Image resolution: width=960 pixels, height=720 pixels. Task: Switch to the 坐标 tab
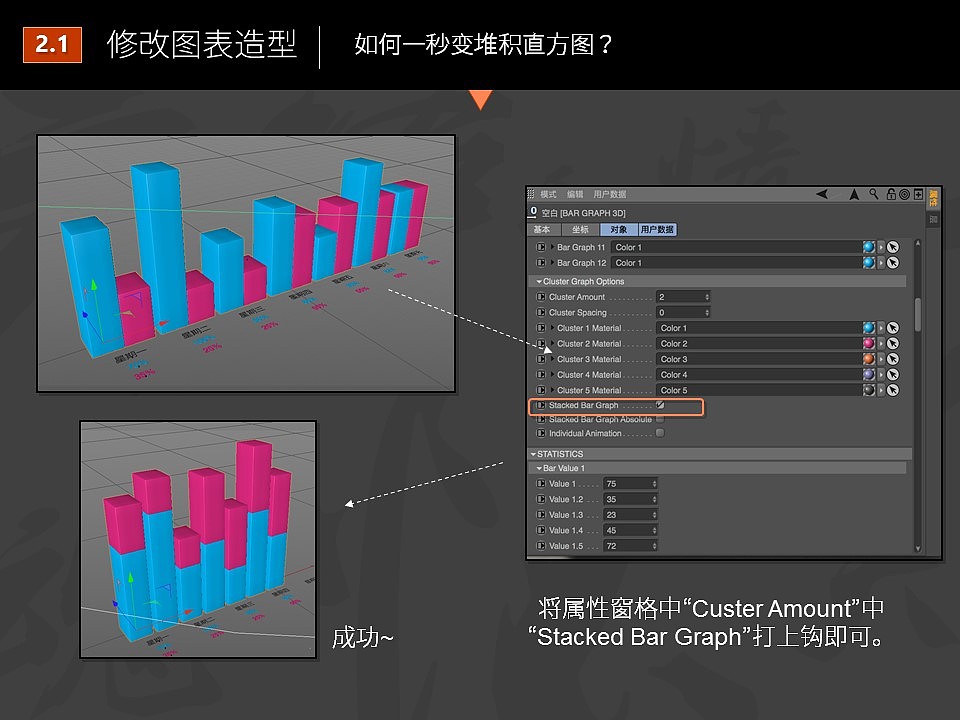(580, 230)
